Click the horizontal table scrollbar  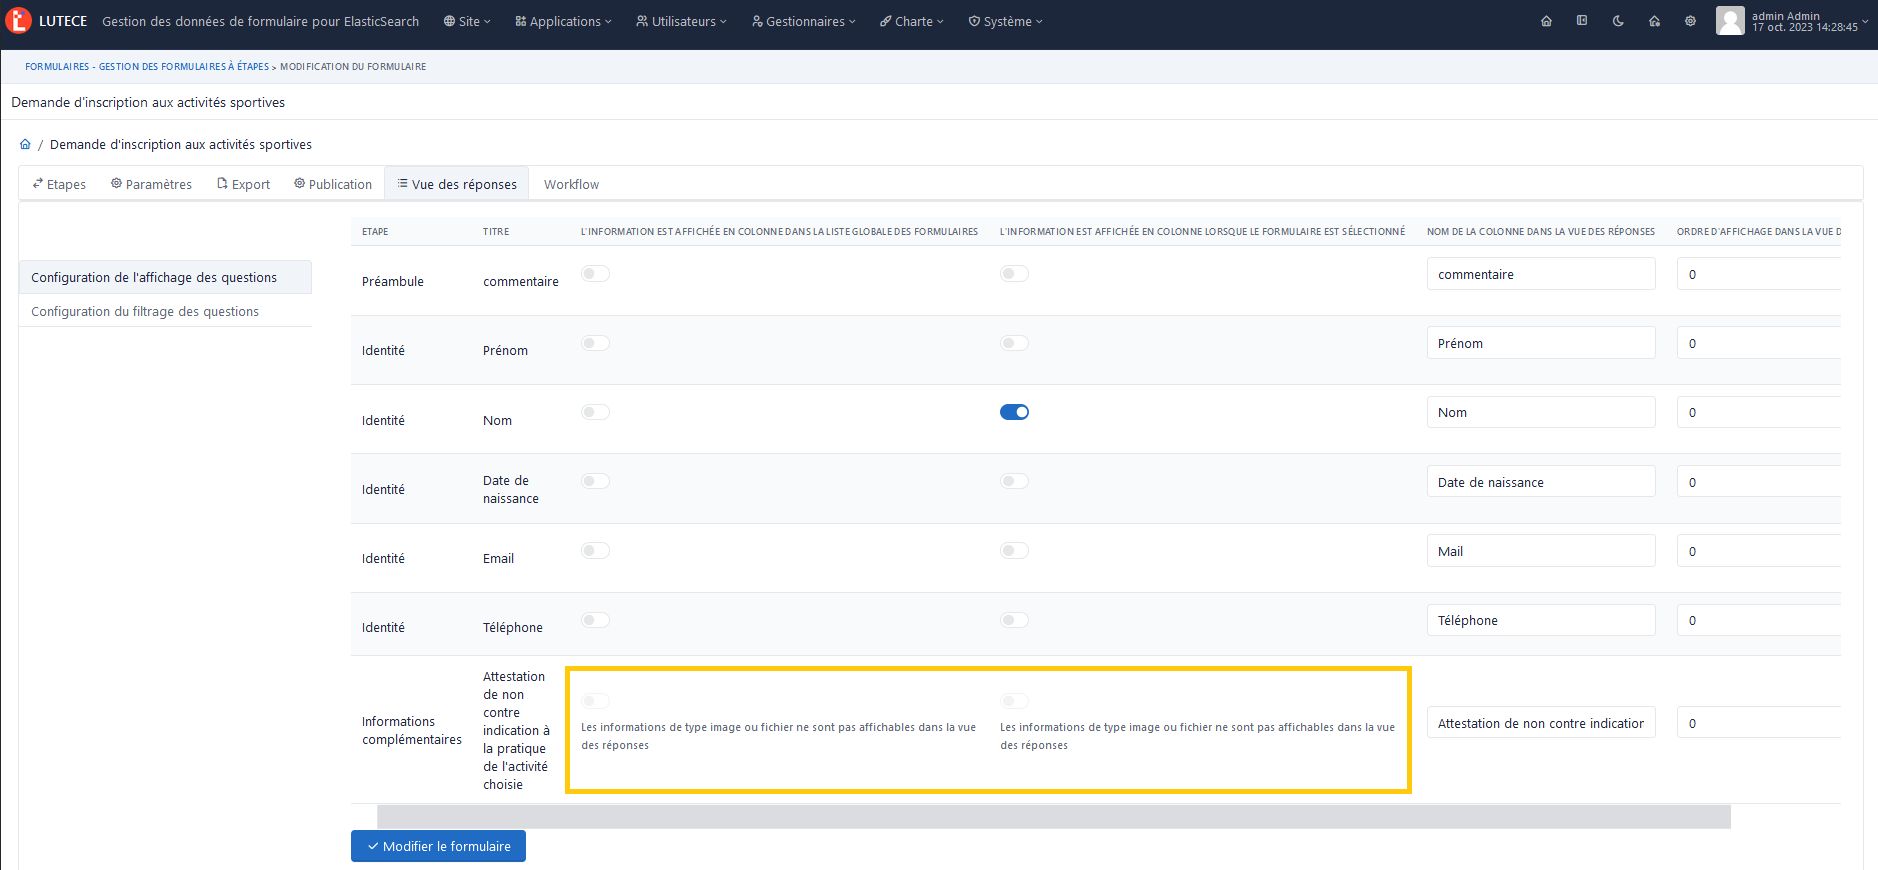pyautogui.click(x=1053, y=817)
